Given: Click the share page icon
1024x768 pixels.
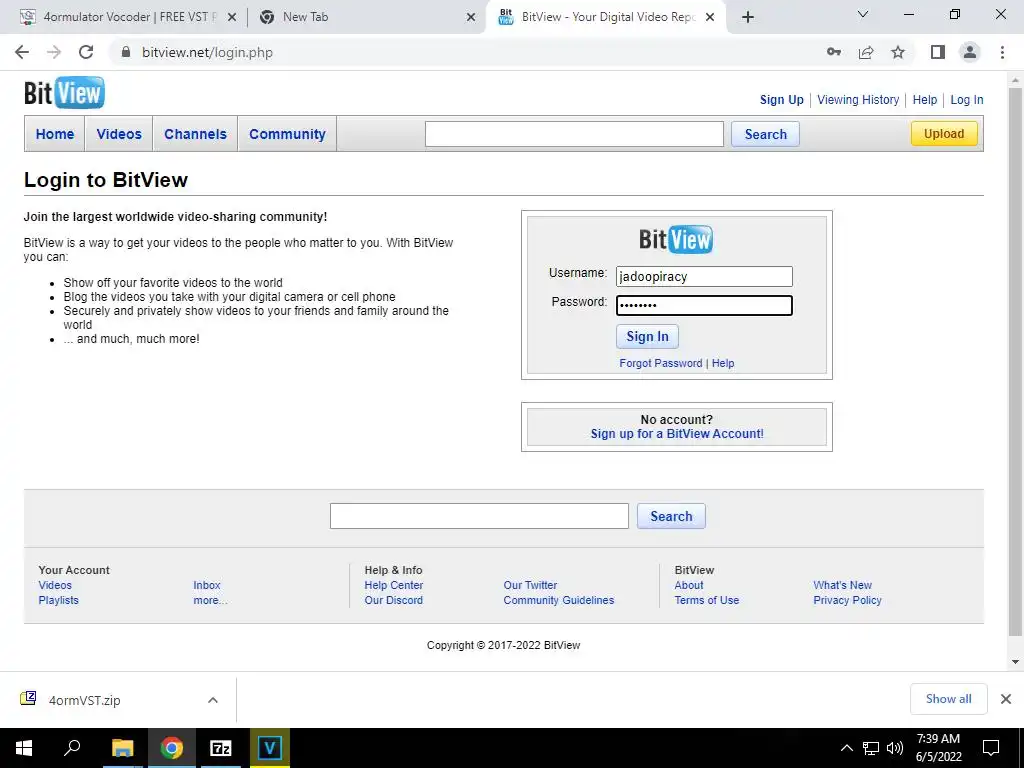Looking at the screenshot, I should [x=866, y=52].
